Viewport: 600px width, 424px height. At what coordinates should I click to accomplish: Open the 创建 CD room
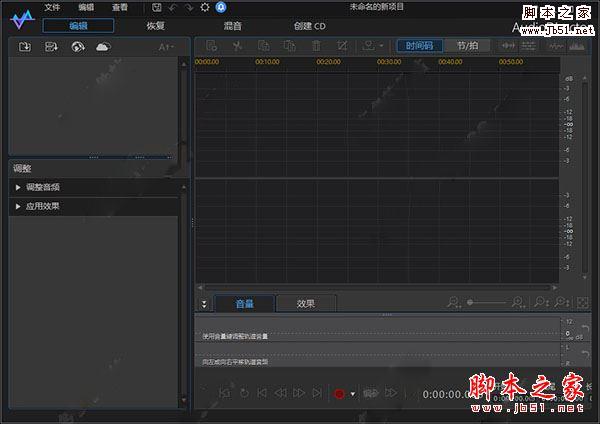click(309, 25)
